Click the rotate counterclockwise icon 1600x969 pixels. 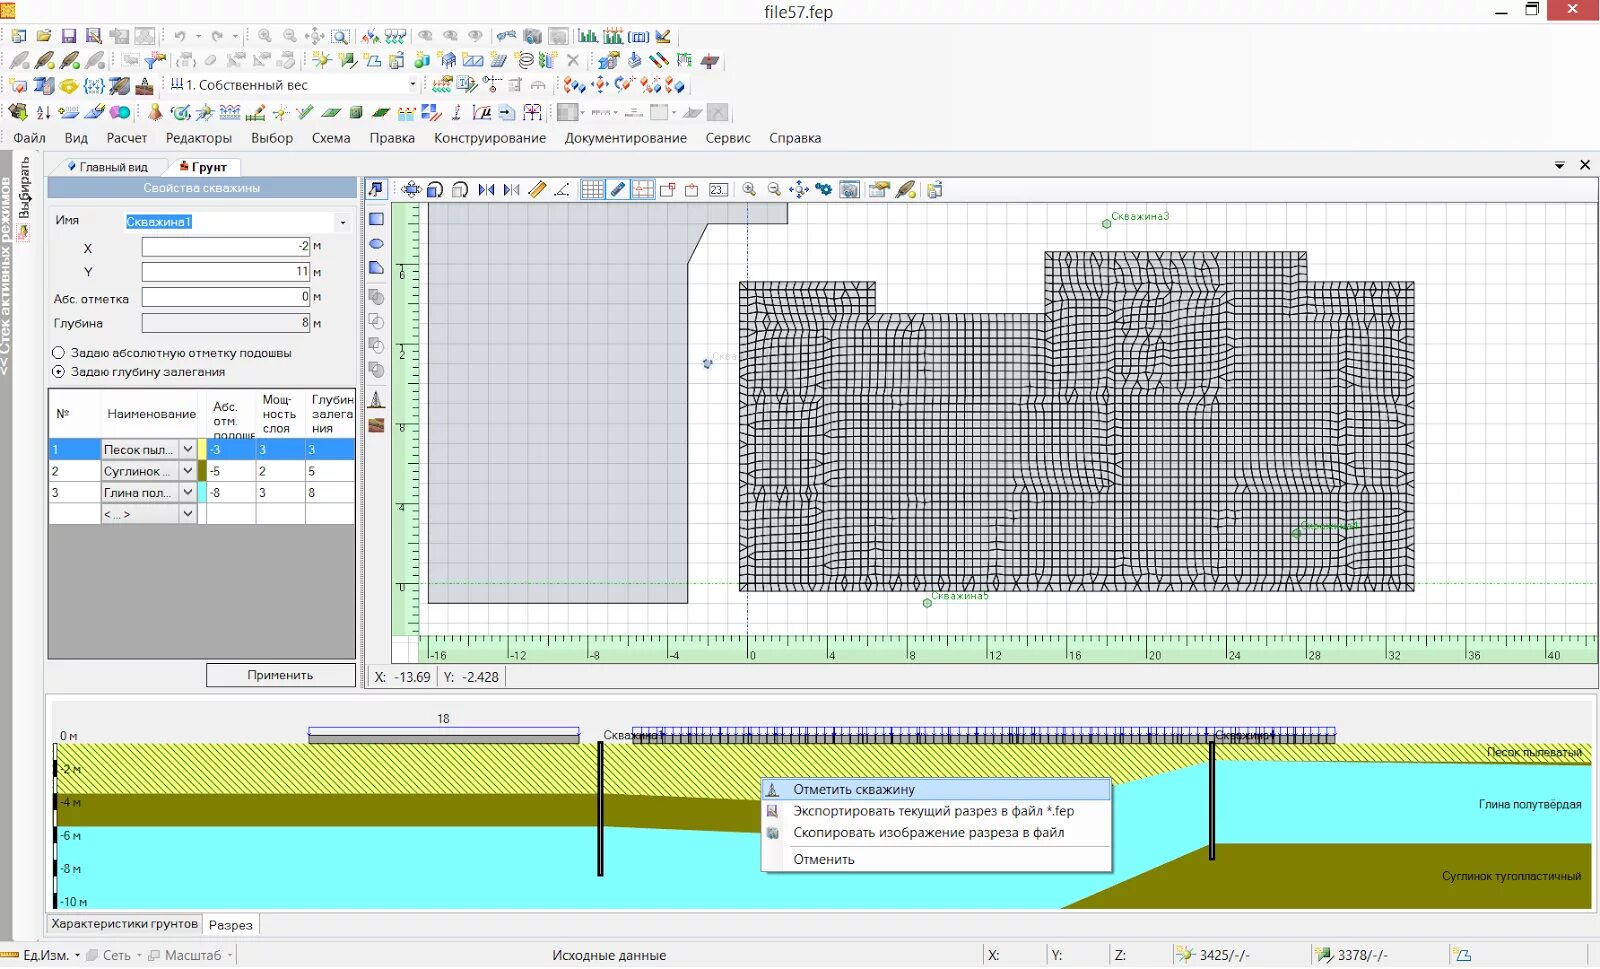pyautogui.click(x=436, y=190)
